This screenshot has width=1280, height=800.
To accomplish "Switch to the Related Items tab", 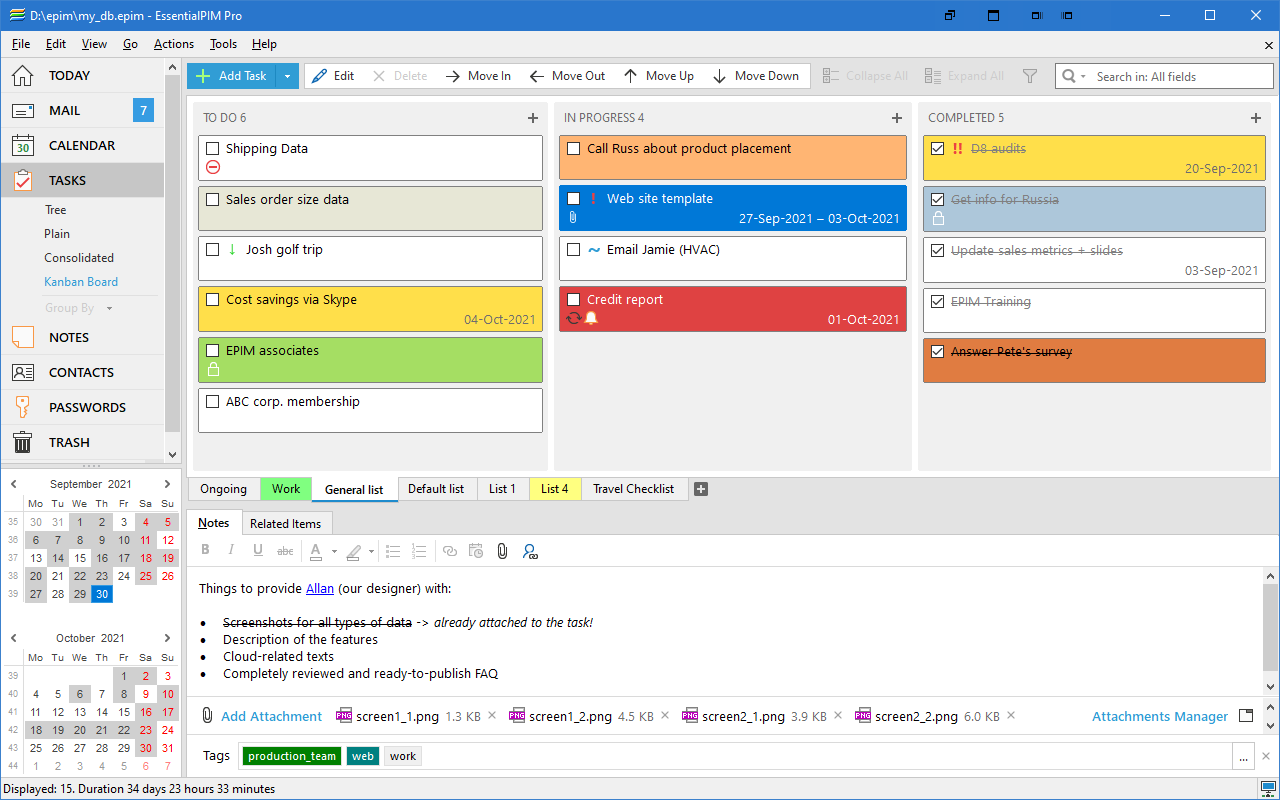I will (287, 522).
